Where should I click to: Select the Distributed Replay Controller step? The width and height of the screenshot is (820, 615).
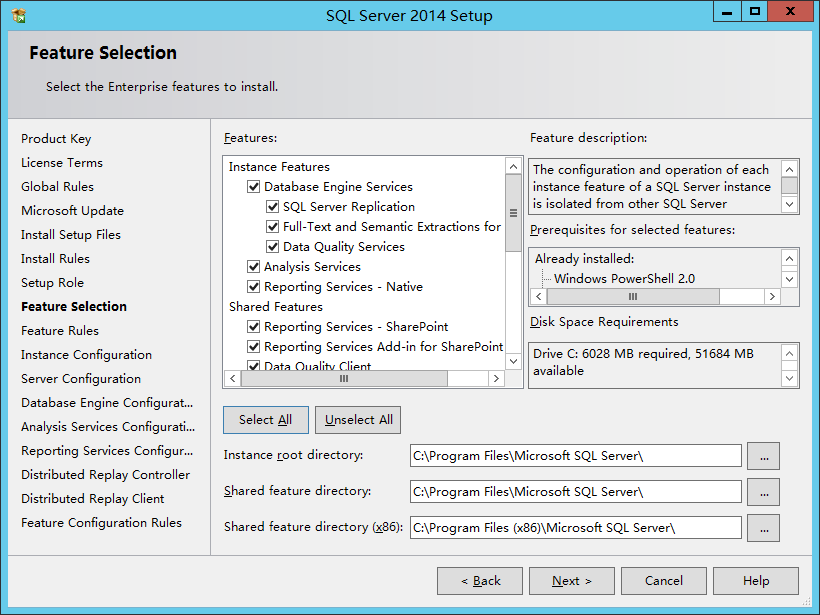click(x=106, y=475)
